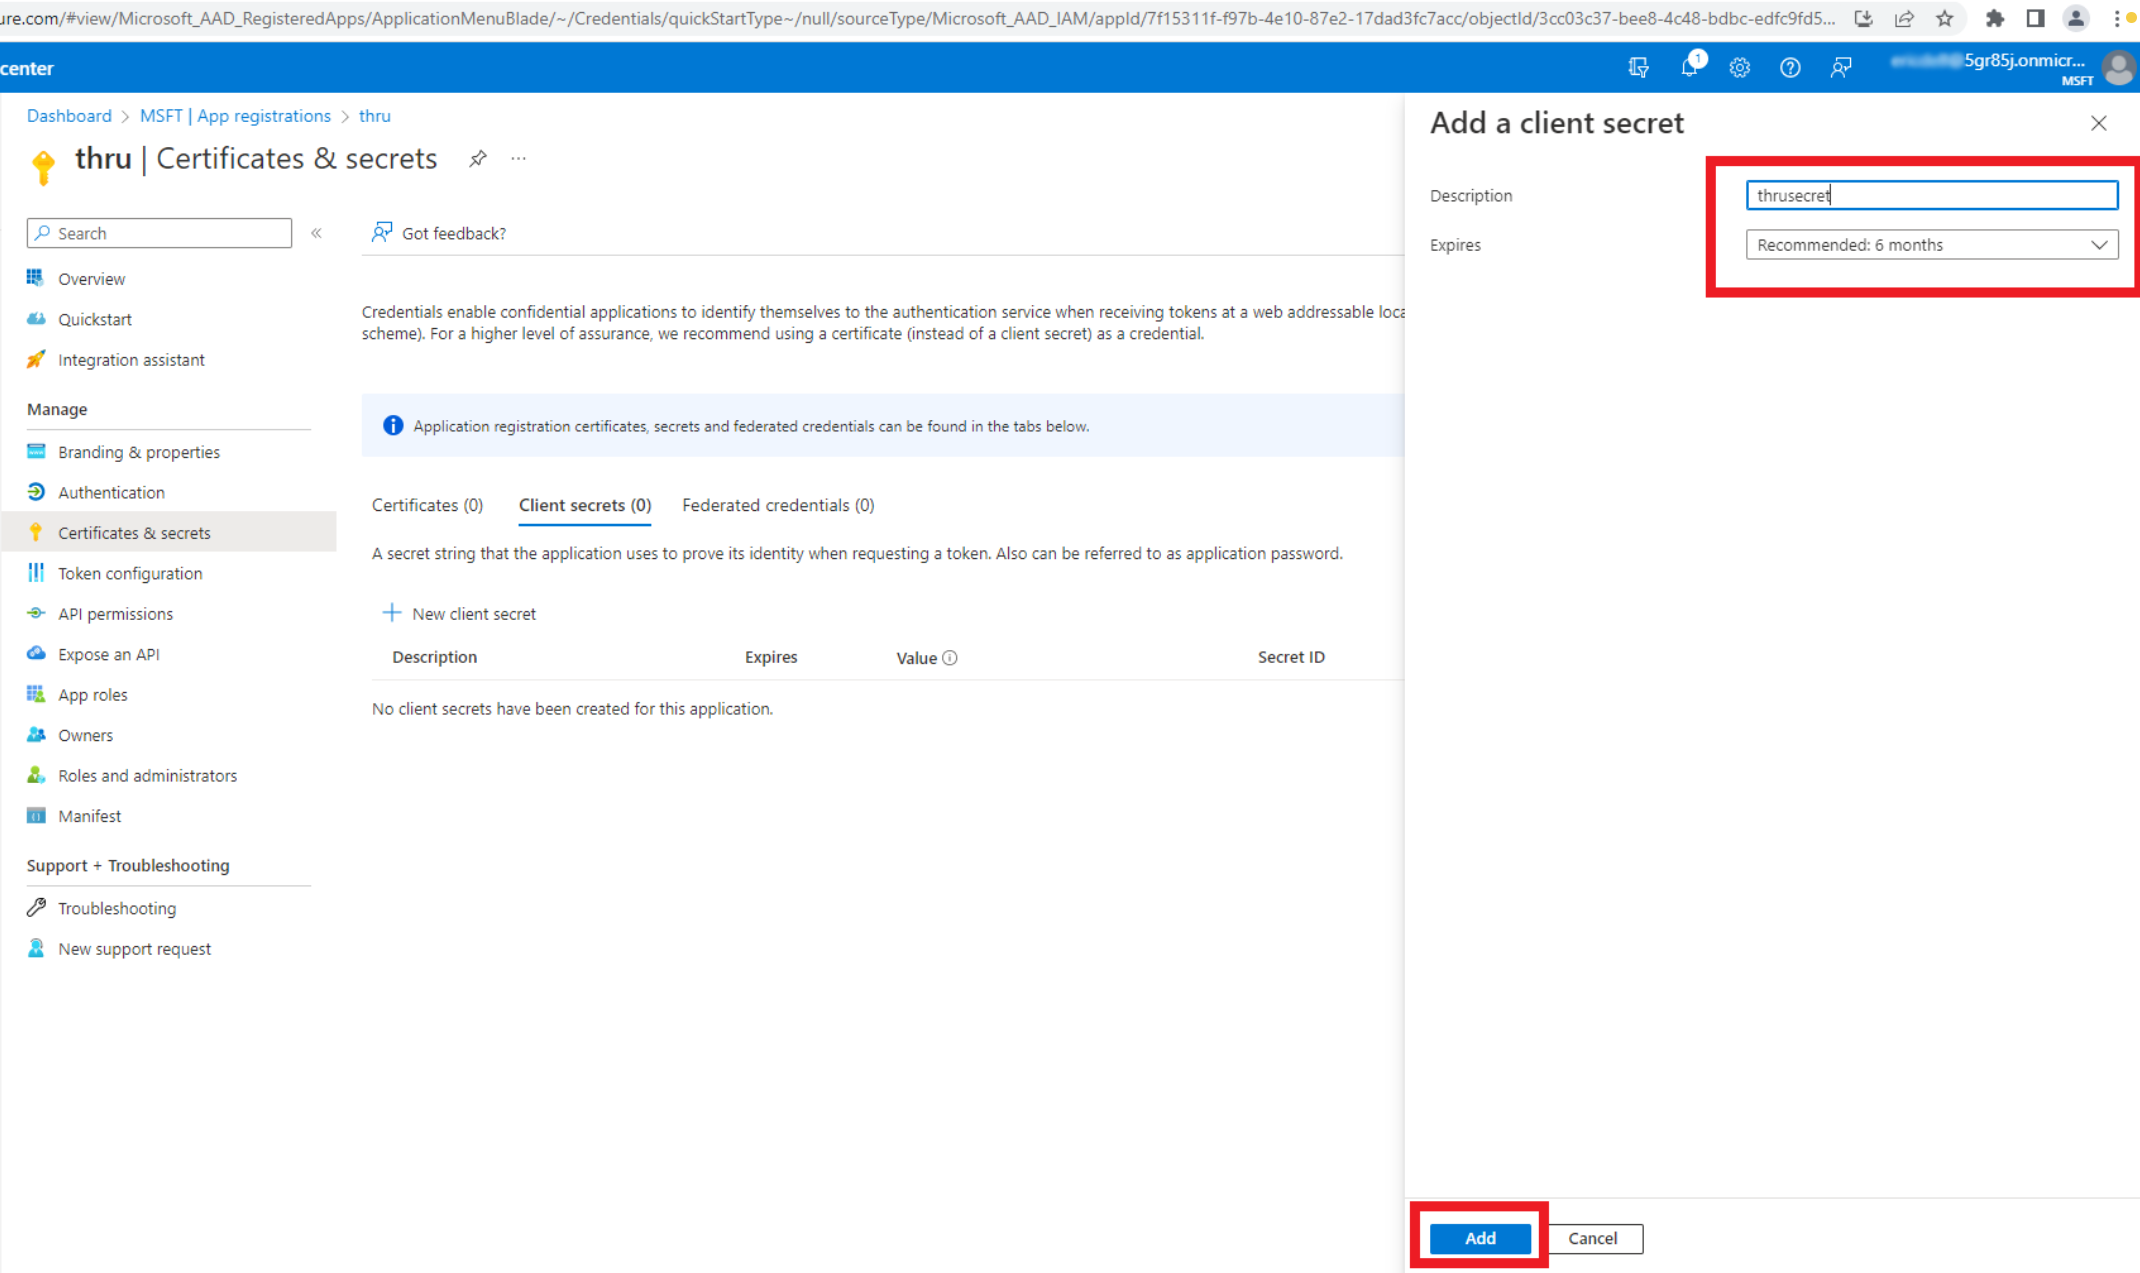Close the Add a client secret panel
Screen dimensions: 2140x1273
tap(2098, 123)
